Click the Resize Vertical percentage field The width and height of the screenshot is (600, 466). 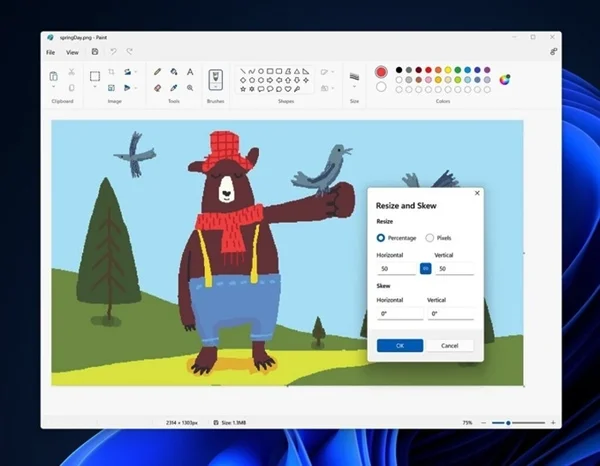coord(455,269)
